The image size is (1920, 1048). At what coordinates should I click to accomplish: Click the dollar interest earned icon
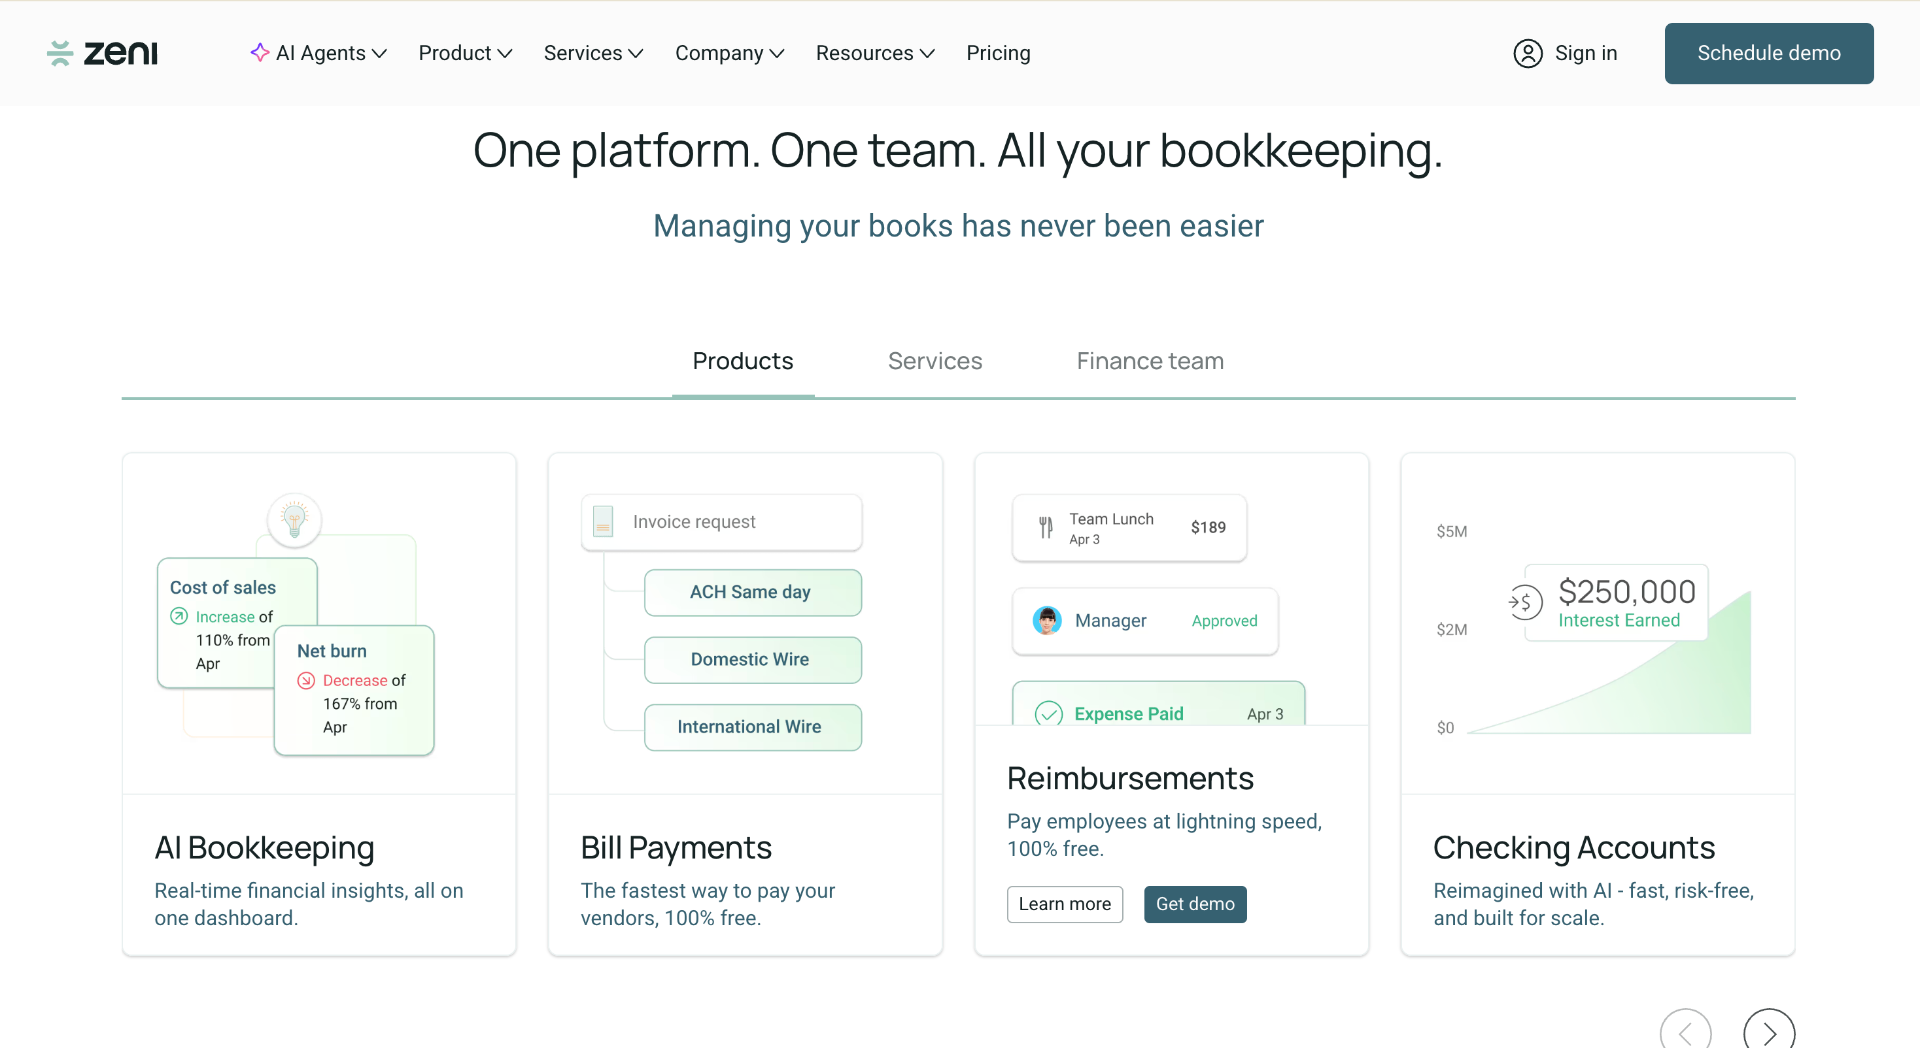click(1525, 602)
